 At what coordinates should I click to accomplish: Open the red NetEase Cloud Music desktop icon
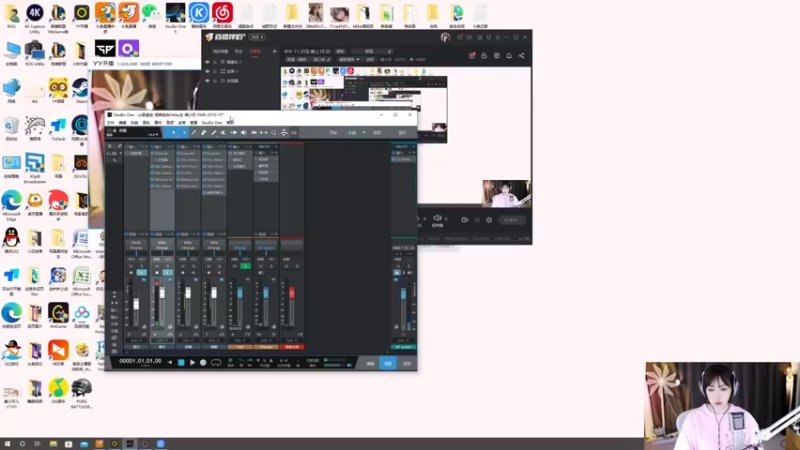[x=222, y=15]
